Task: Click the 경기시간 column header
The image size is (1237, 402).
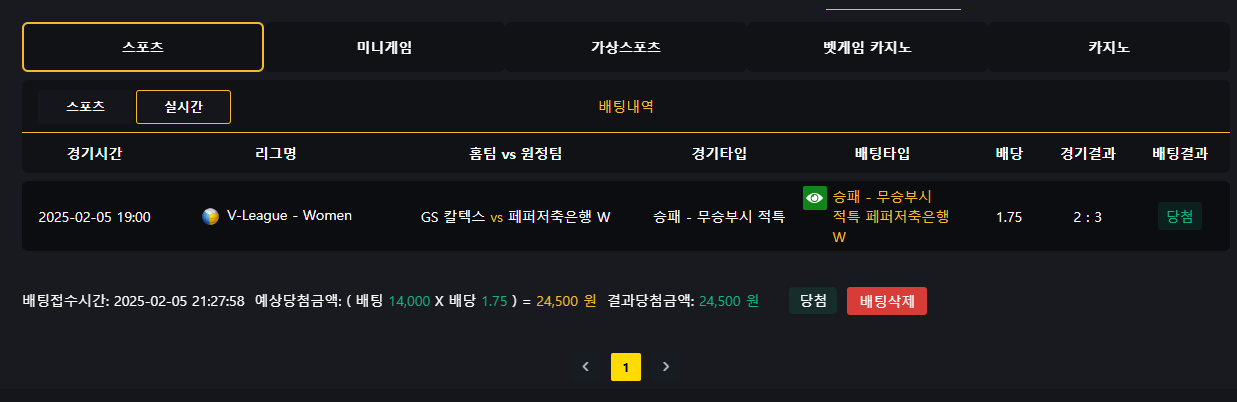Action: coord(95,154)
